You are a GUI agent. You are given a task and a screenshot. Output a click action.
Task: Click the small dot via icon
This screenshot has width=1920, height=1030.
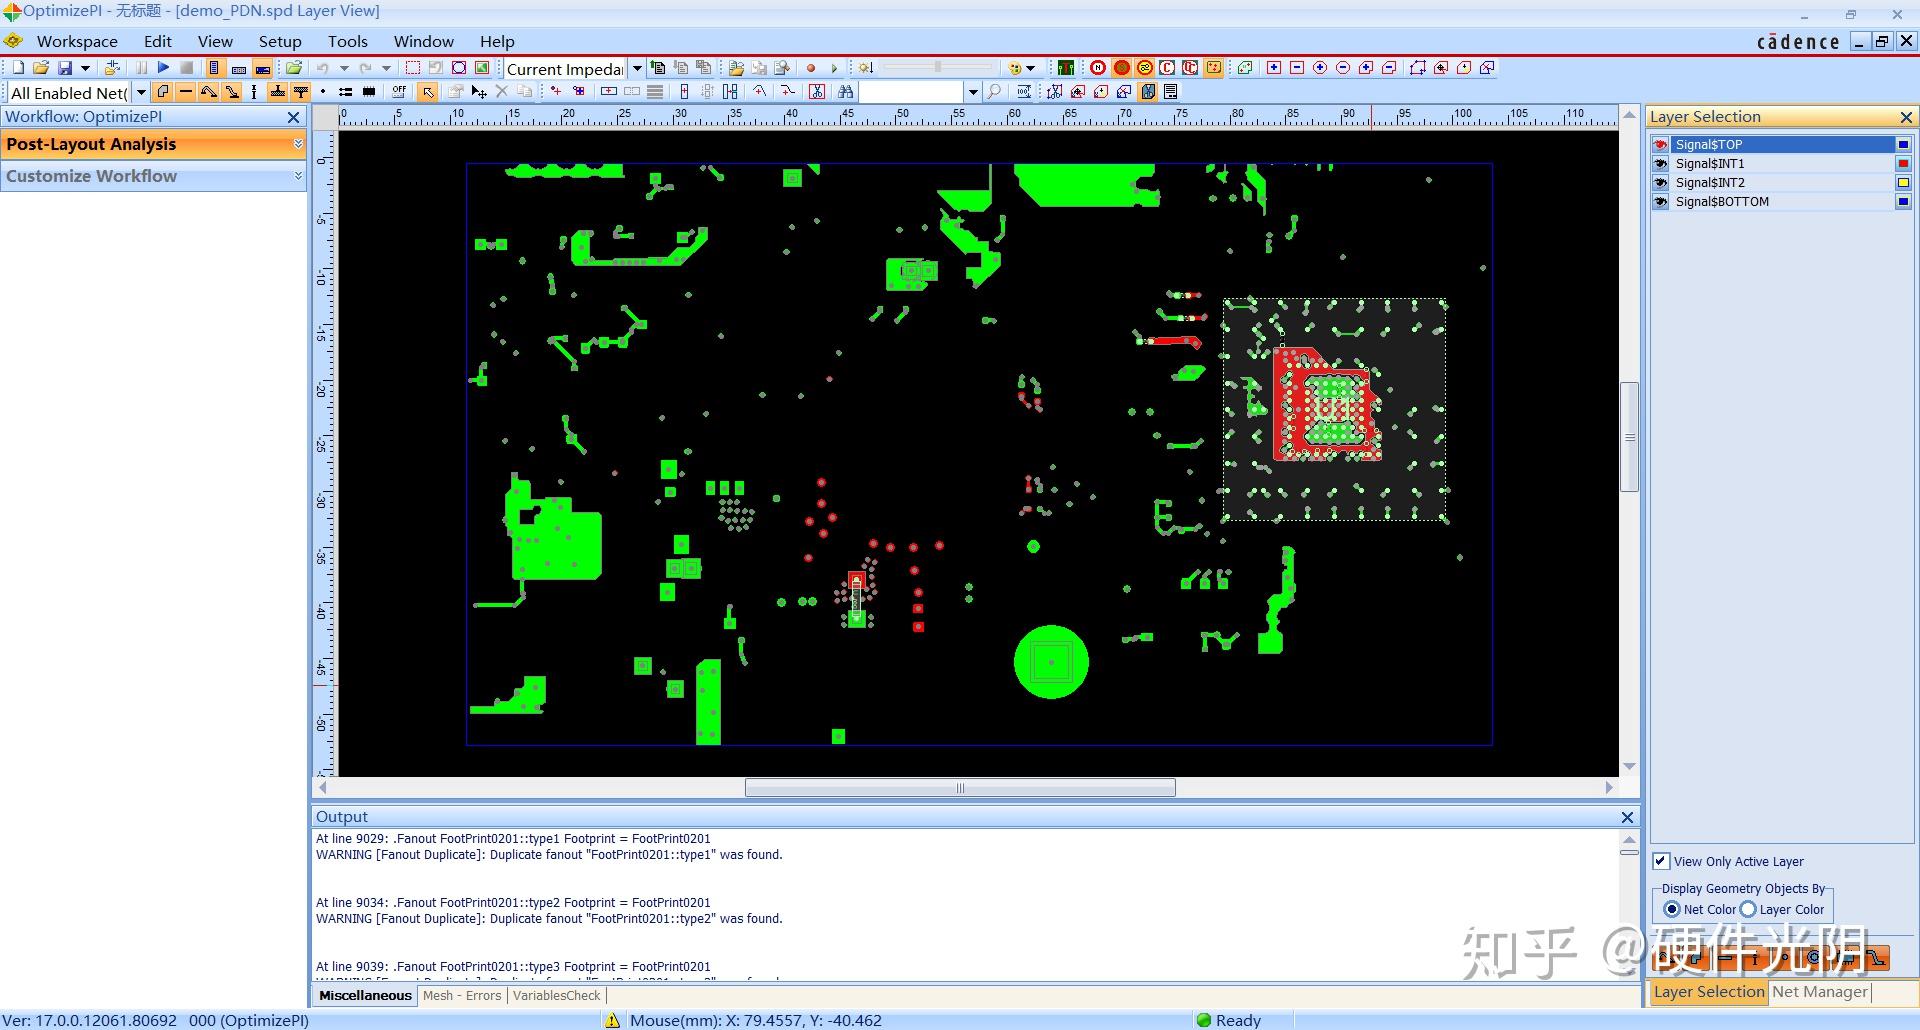coord(323,92)
